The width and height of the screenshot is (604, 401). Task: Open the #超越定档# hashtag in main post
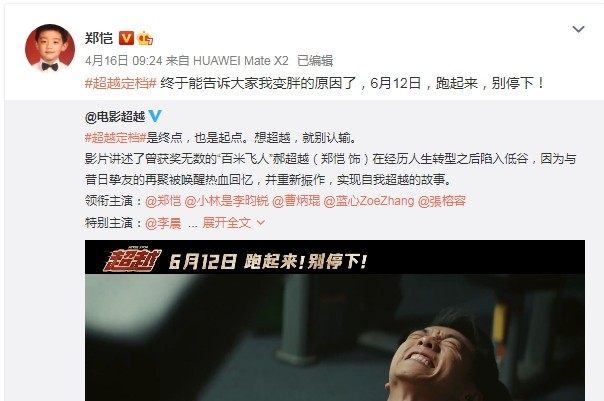[121, 83]
